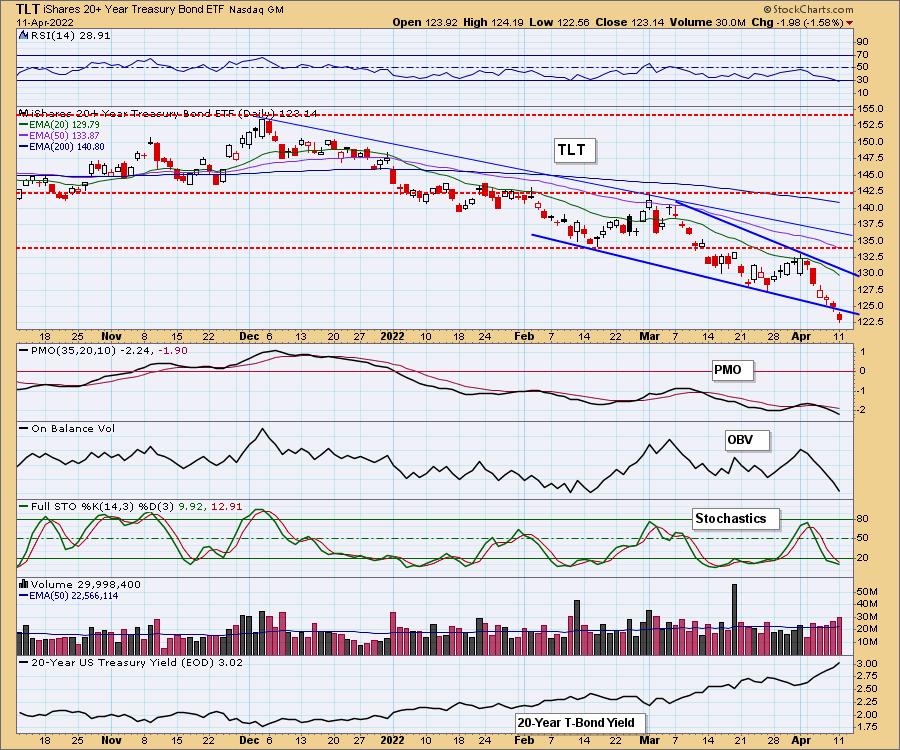Screen dimensions: 900x750
Task: Click the purple line marker of the EMA(50) price legend
Action: coord(23,135)
